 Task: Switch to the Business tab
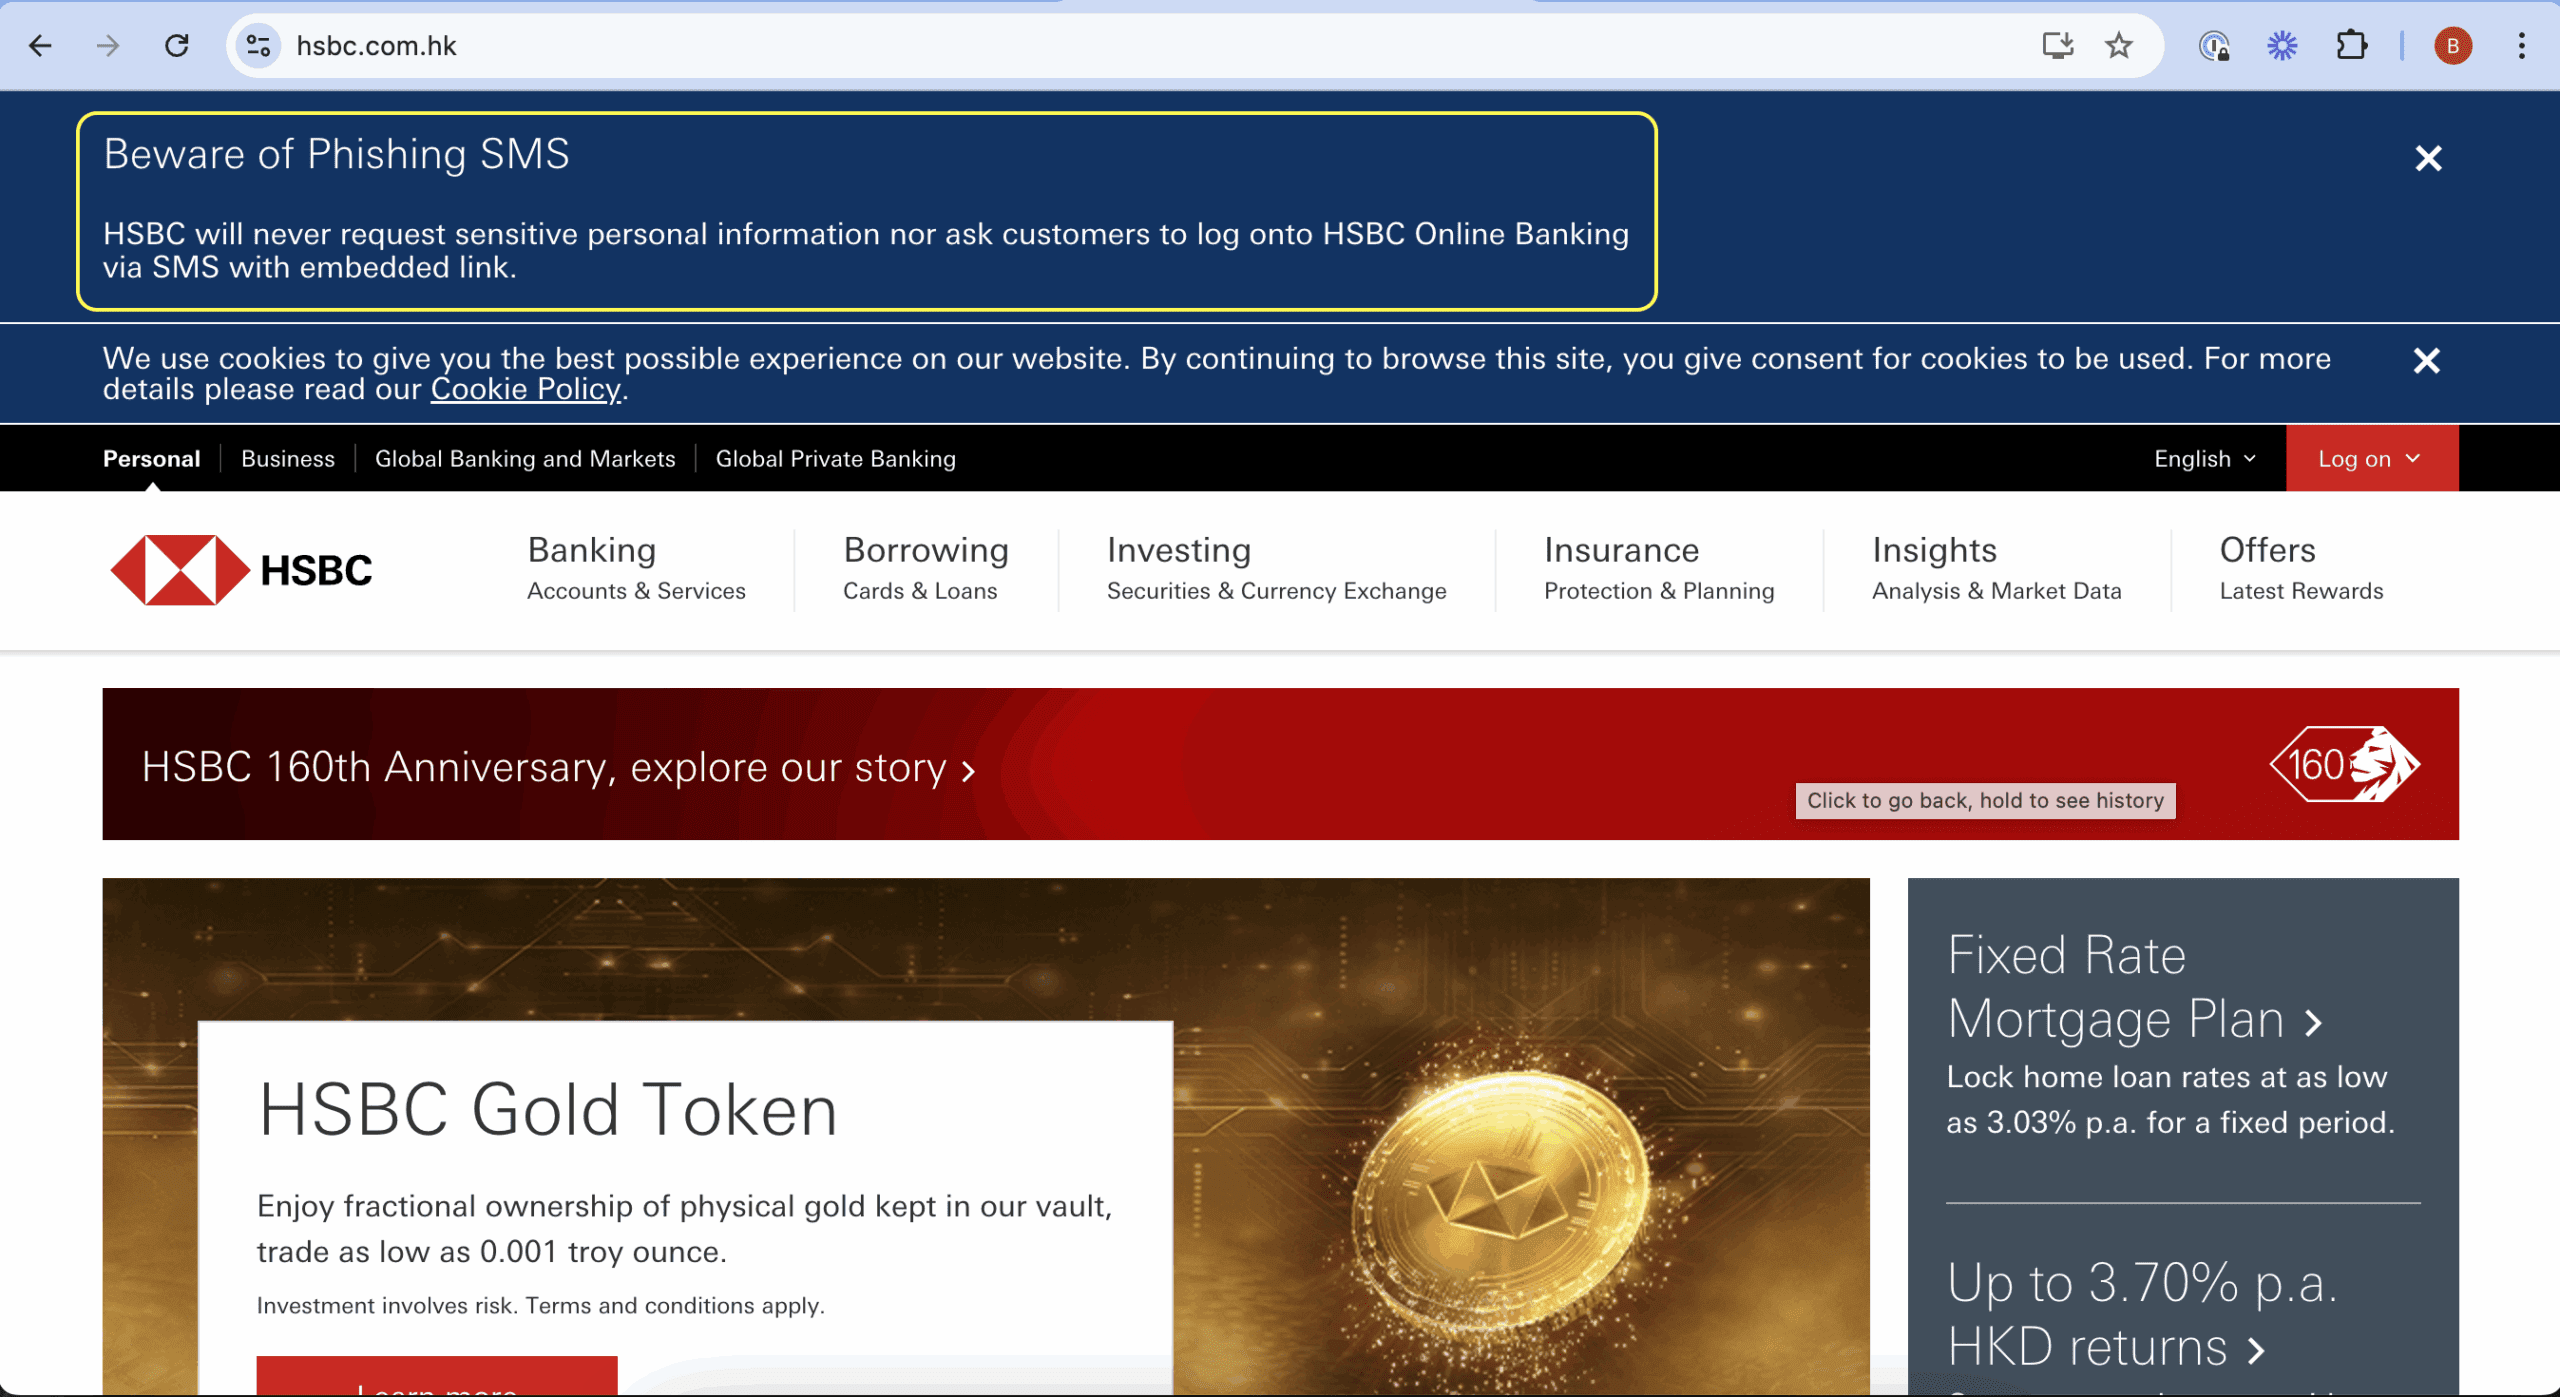288,459
